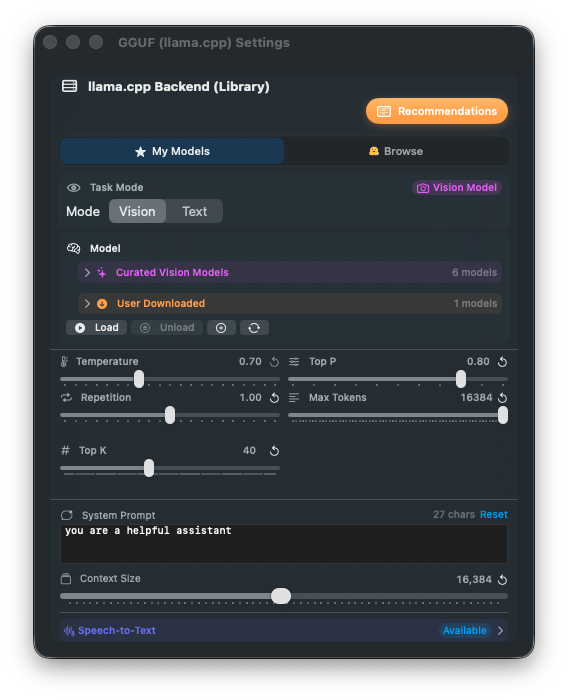The height and width of the screenshot is (700, 568).
Task: Open the Recommendations panel
Action: point(436,111)
